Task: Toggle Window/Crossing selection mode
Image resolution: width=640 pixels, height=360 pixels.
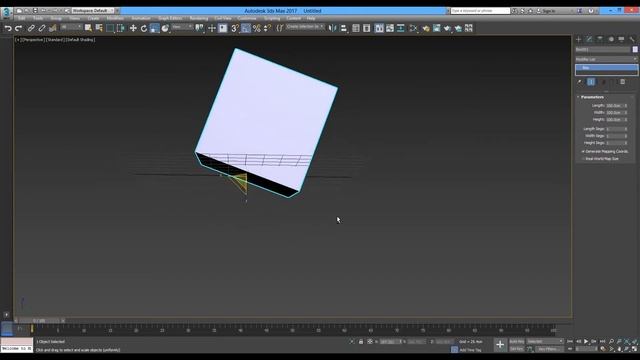Action: (x=120, y=28)
